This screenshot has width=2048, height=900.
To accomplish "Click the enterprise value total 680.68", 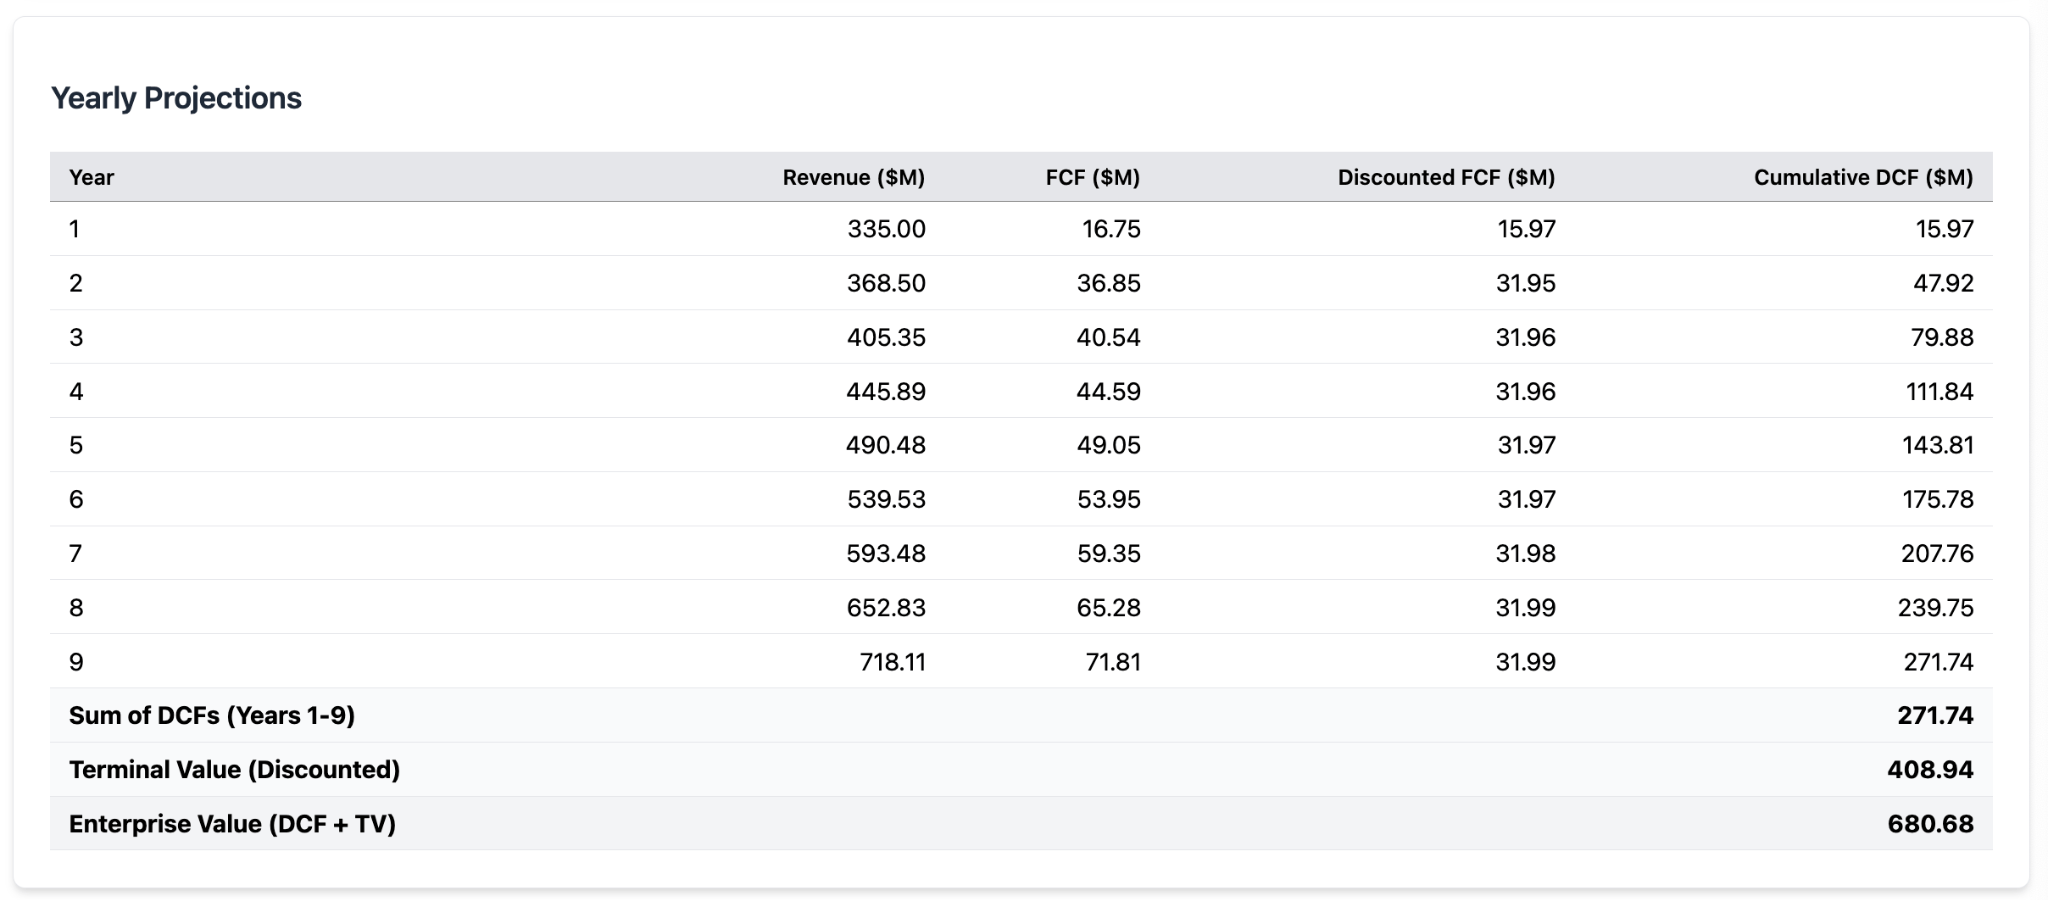I will pyautogui.click(x=1930, y=823).
